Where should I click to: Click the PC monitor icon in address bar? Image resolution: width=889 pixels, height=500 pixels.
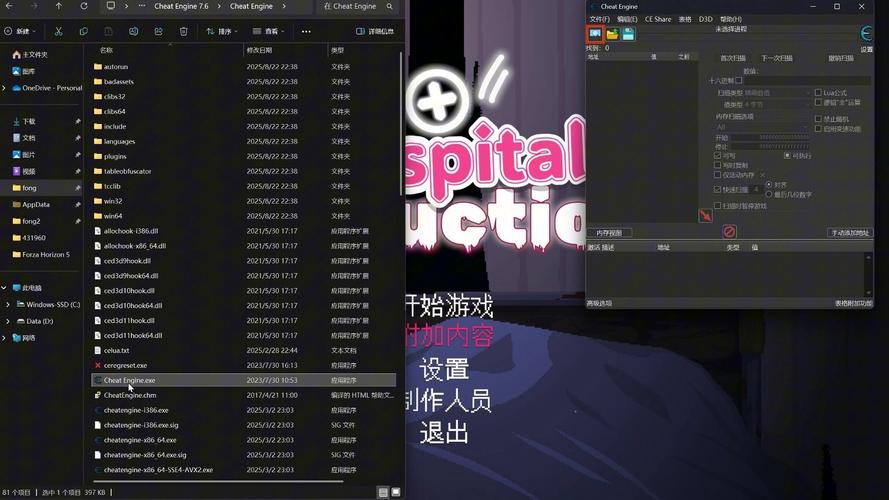(x=111, y=6)
